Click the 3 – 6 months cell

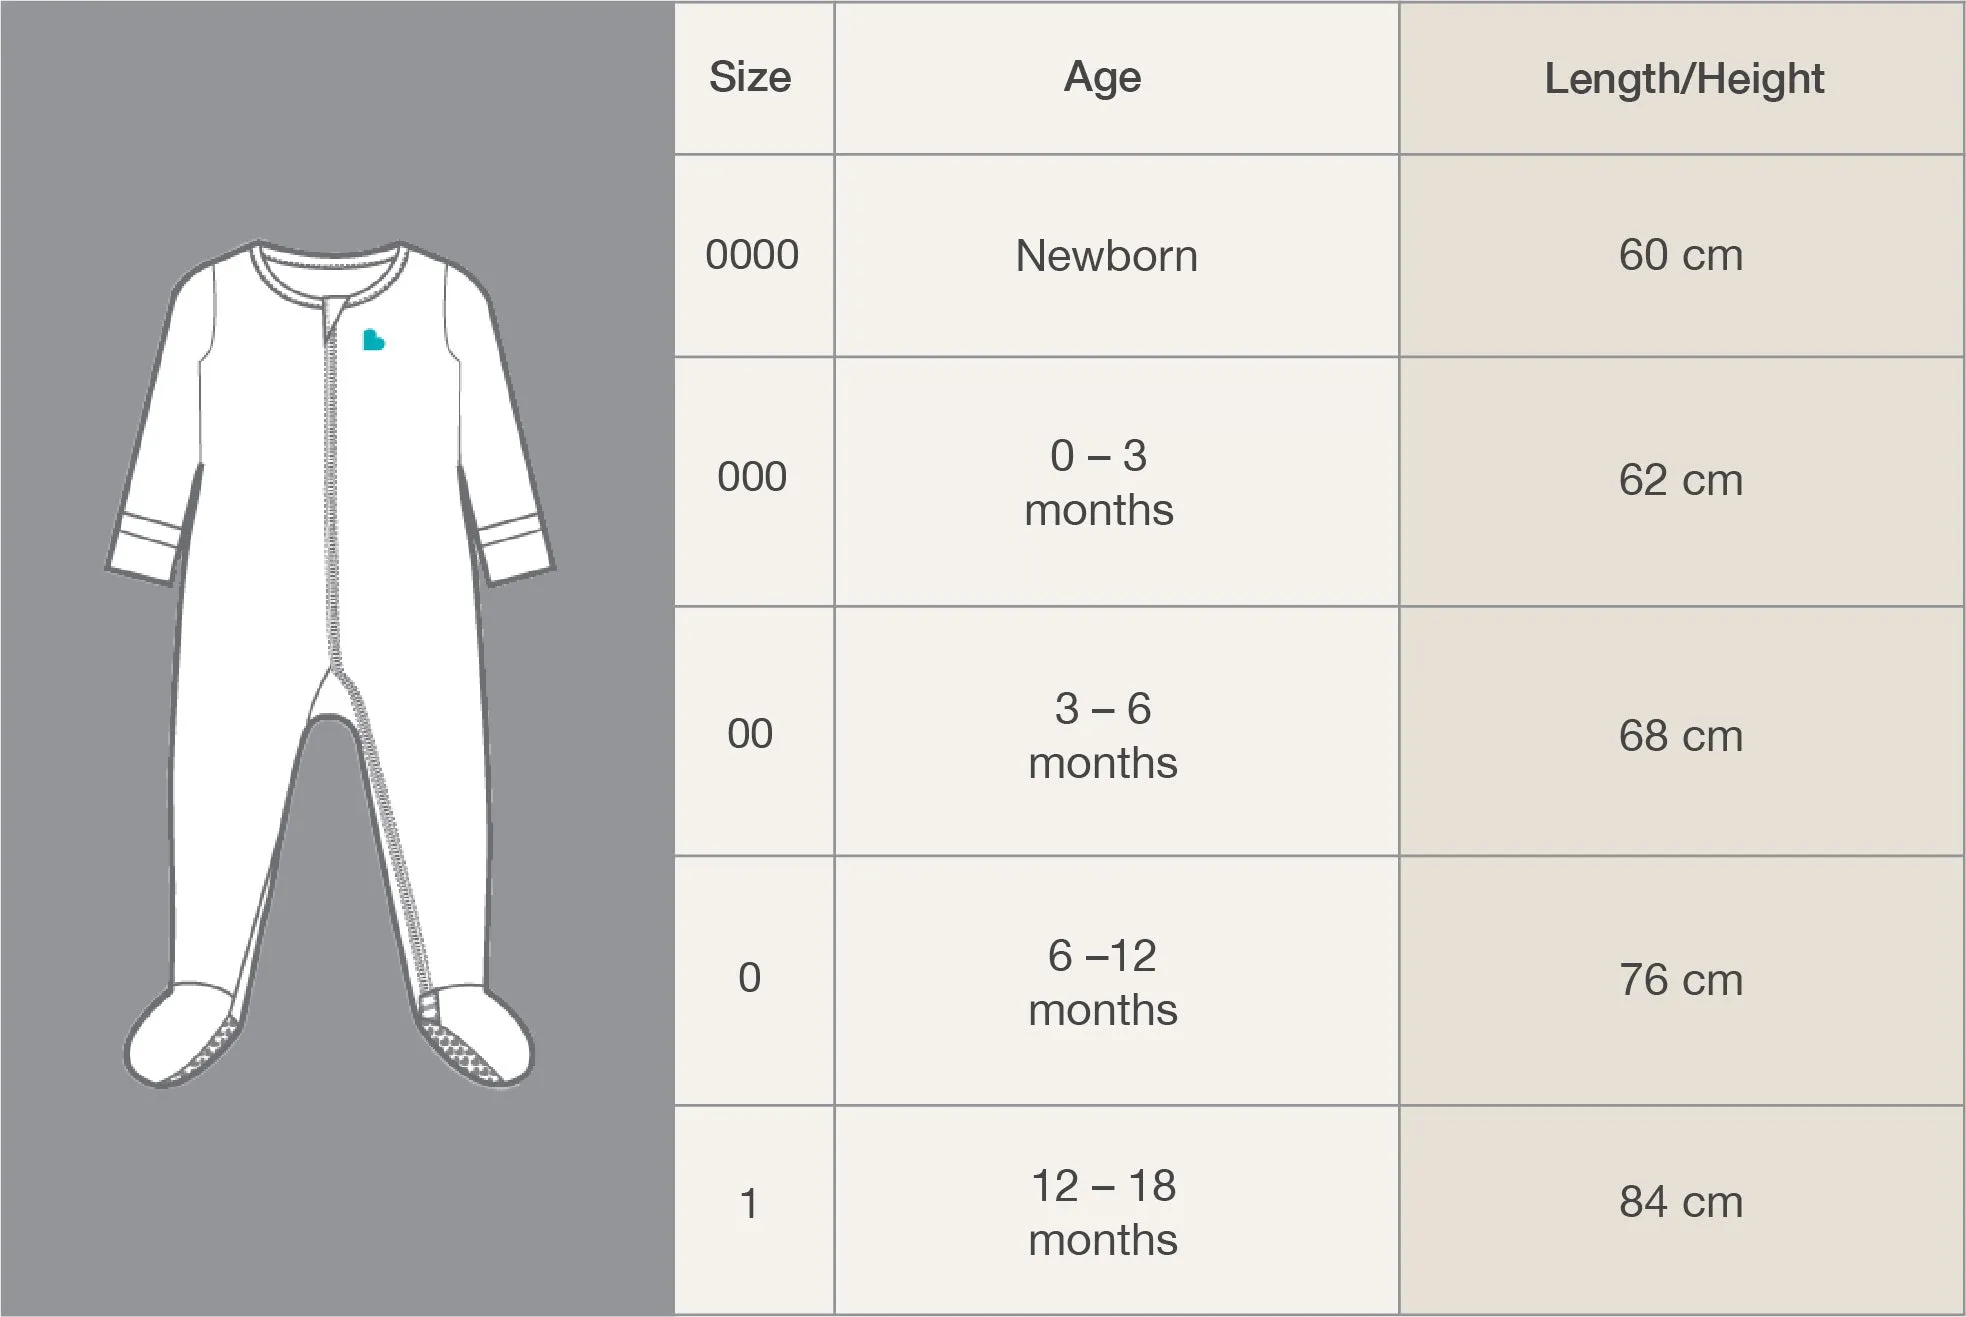[1116, 731]
